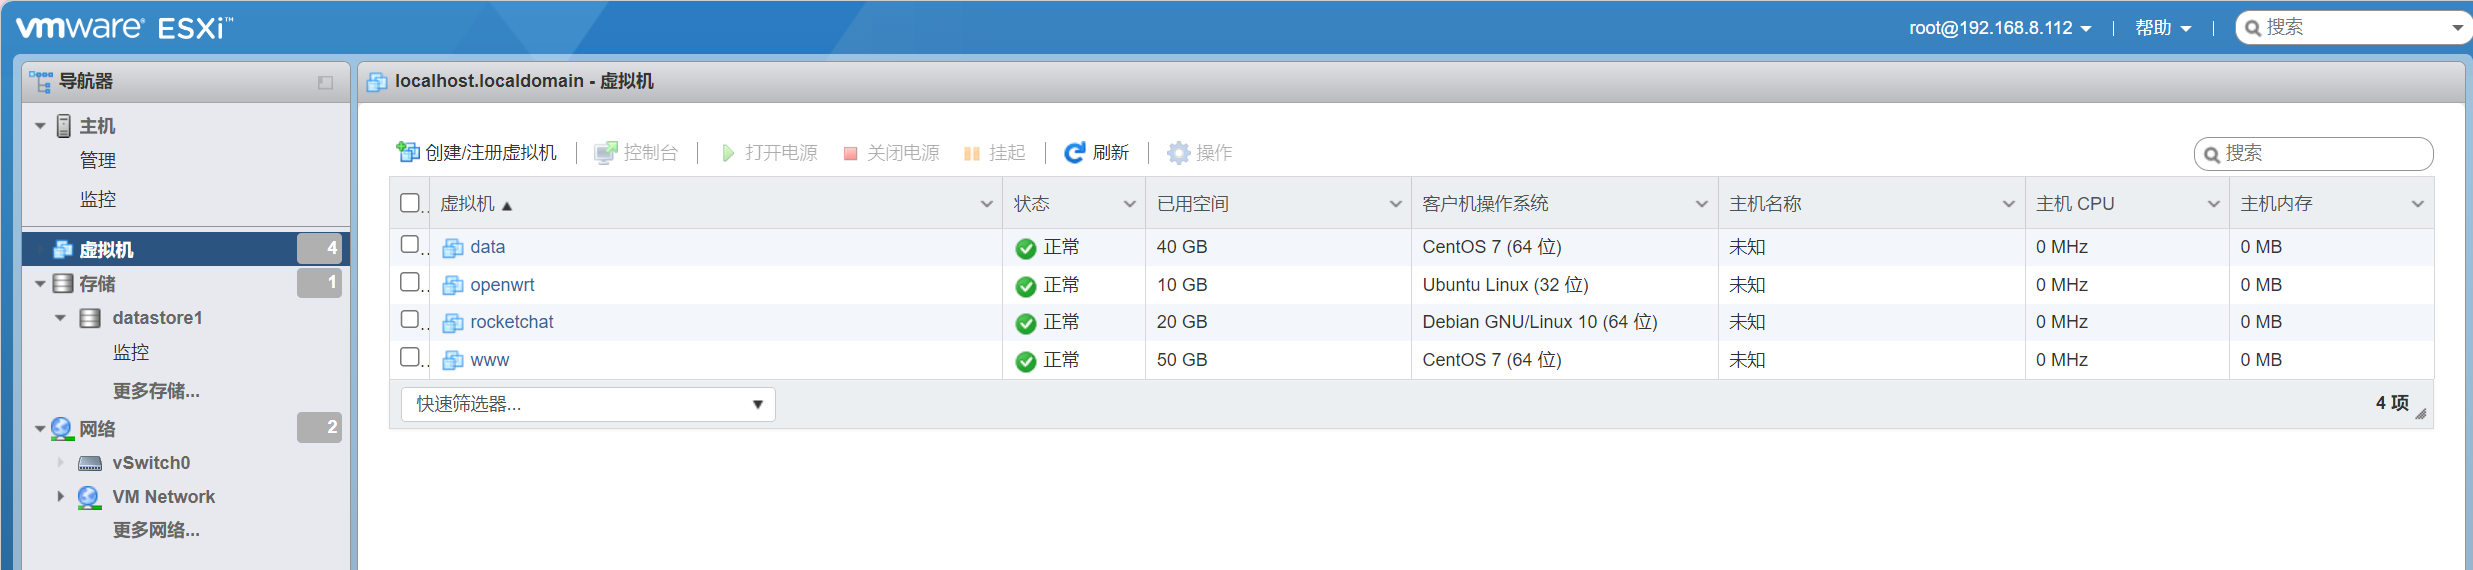Click 创建/注册虚拟机 button text

(x=491, y=153)
